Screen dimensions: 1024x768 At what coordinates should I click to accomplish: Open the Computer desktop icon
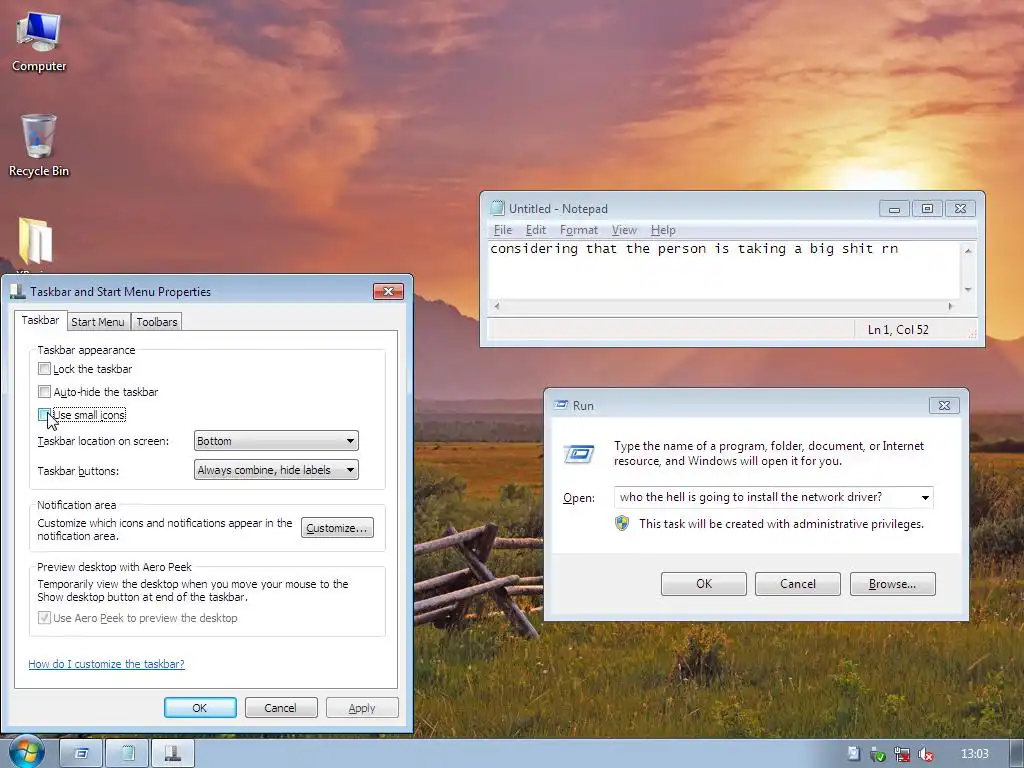(39, 41)
